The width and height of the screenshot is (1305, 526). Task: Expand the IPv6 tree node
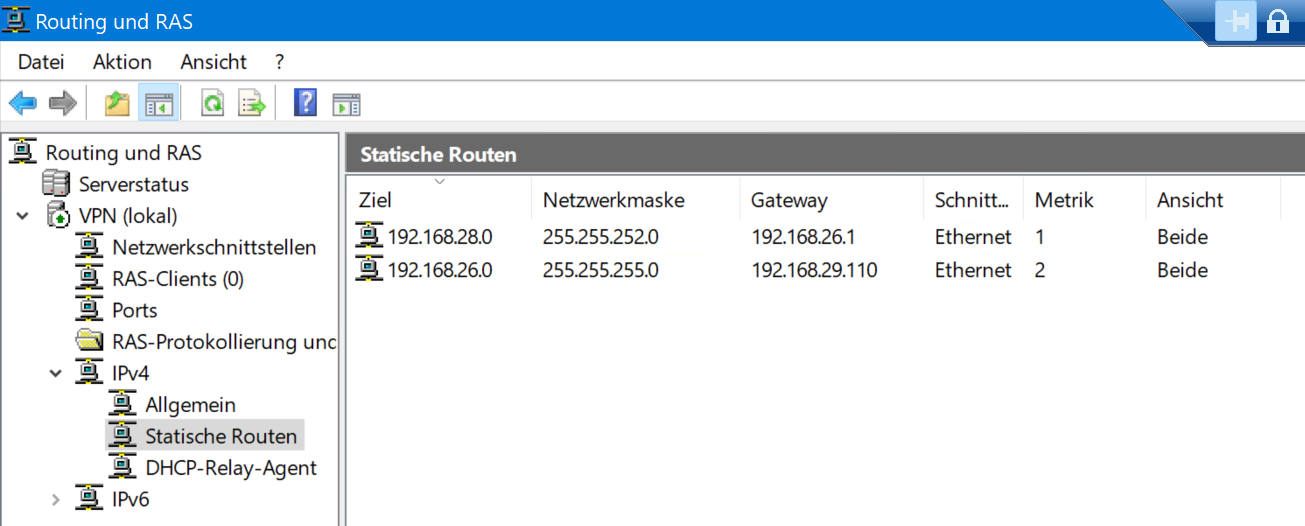pos(56,499)
